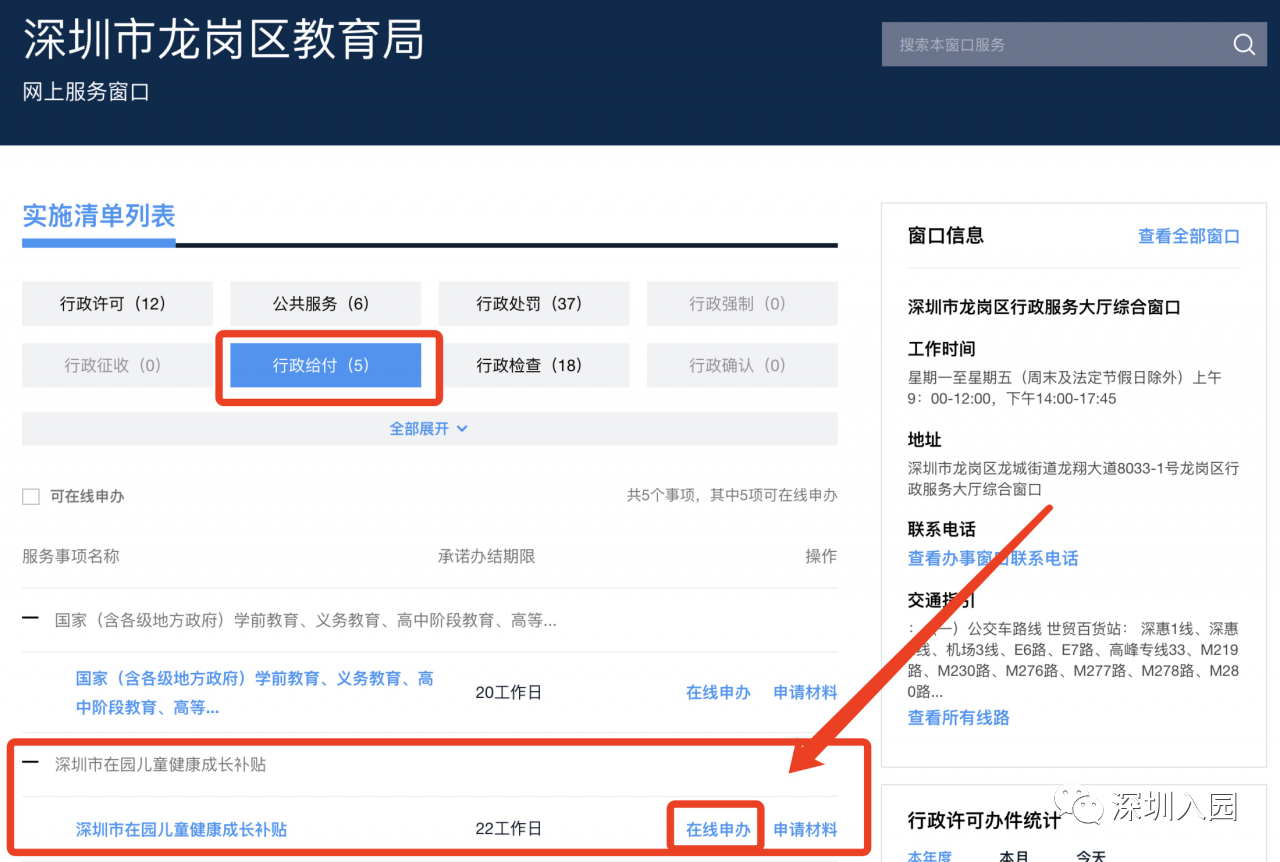Select the 行政强制 (0) category tab
Image resolution: width=1280 pixels, height=862 pixels.
point(741,303)
